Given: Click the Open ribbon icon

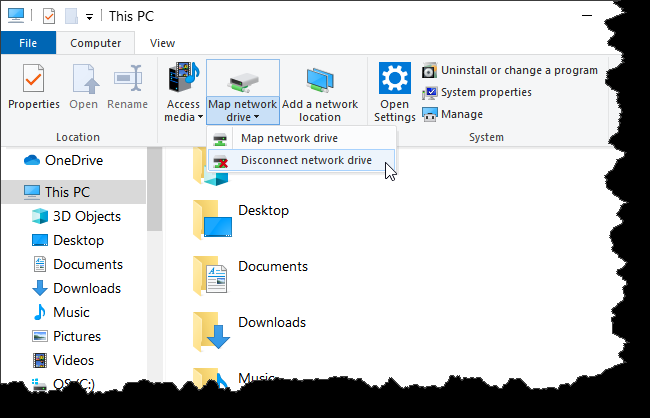Looking at the screenshot, I should 85,79.
